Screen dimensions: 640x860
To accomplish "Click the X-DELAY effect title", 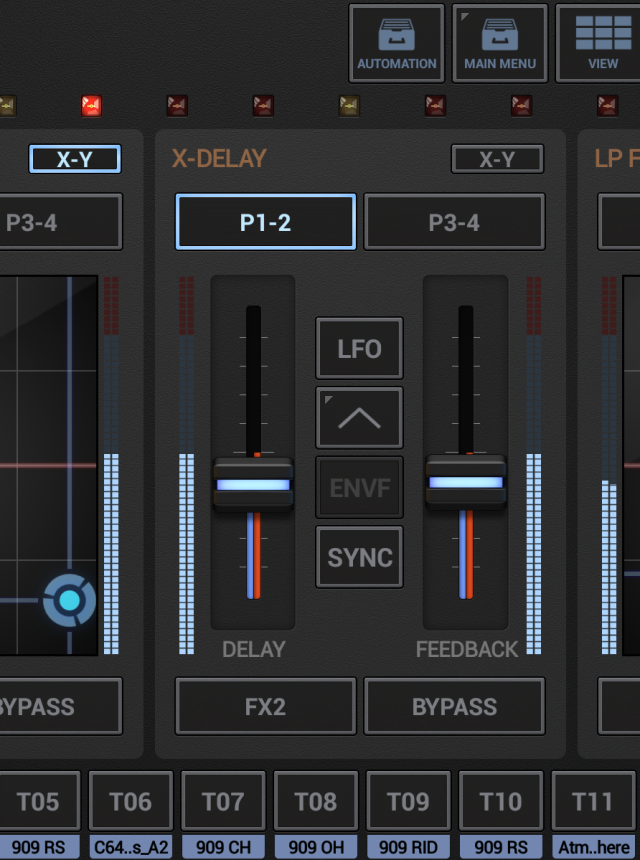I will point(219,159).
